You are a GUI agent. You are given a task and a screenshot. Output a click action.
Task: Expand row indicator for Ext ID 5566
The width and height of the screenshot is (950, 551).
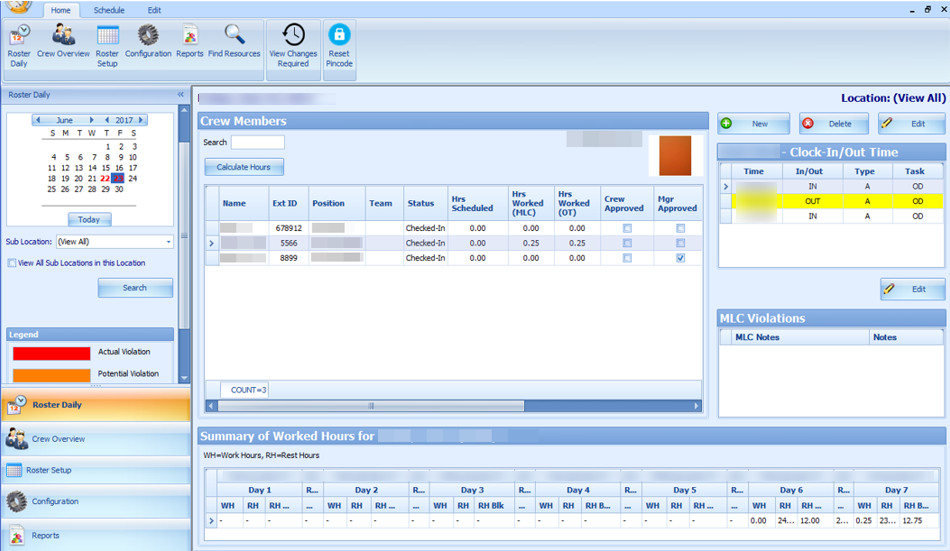pos(211,243)
